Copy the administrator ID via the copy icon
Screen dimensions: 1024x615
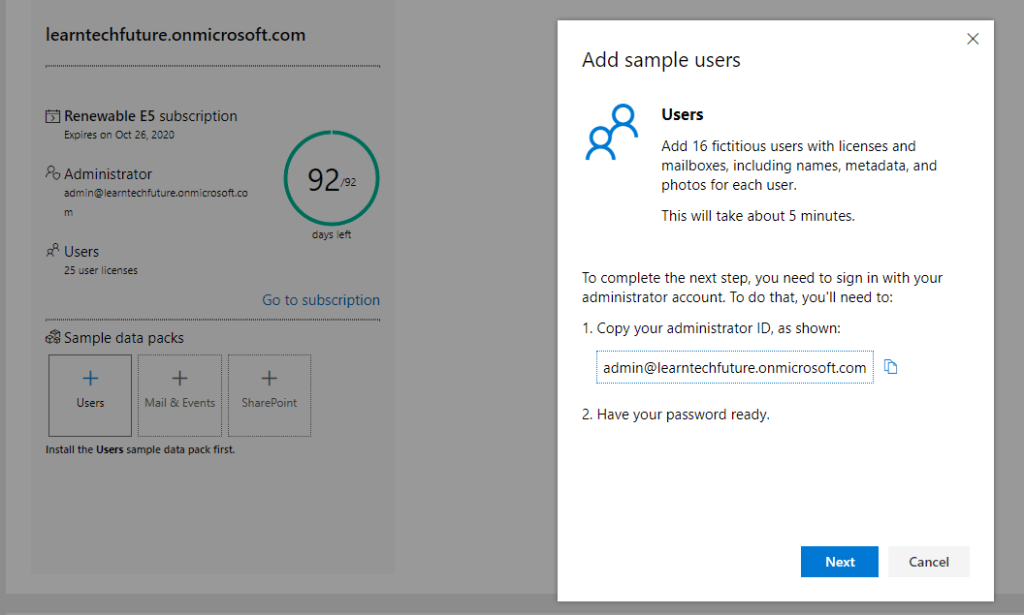890,367
